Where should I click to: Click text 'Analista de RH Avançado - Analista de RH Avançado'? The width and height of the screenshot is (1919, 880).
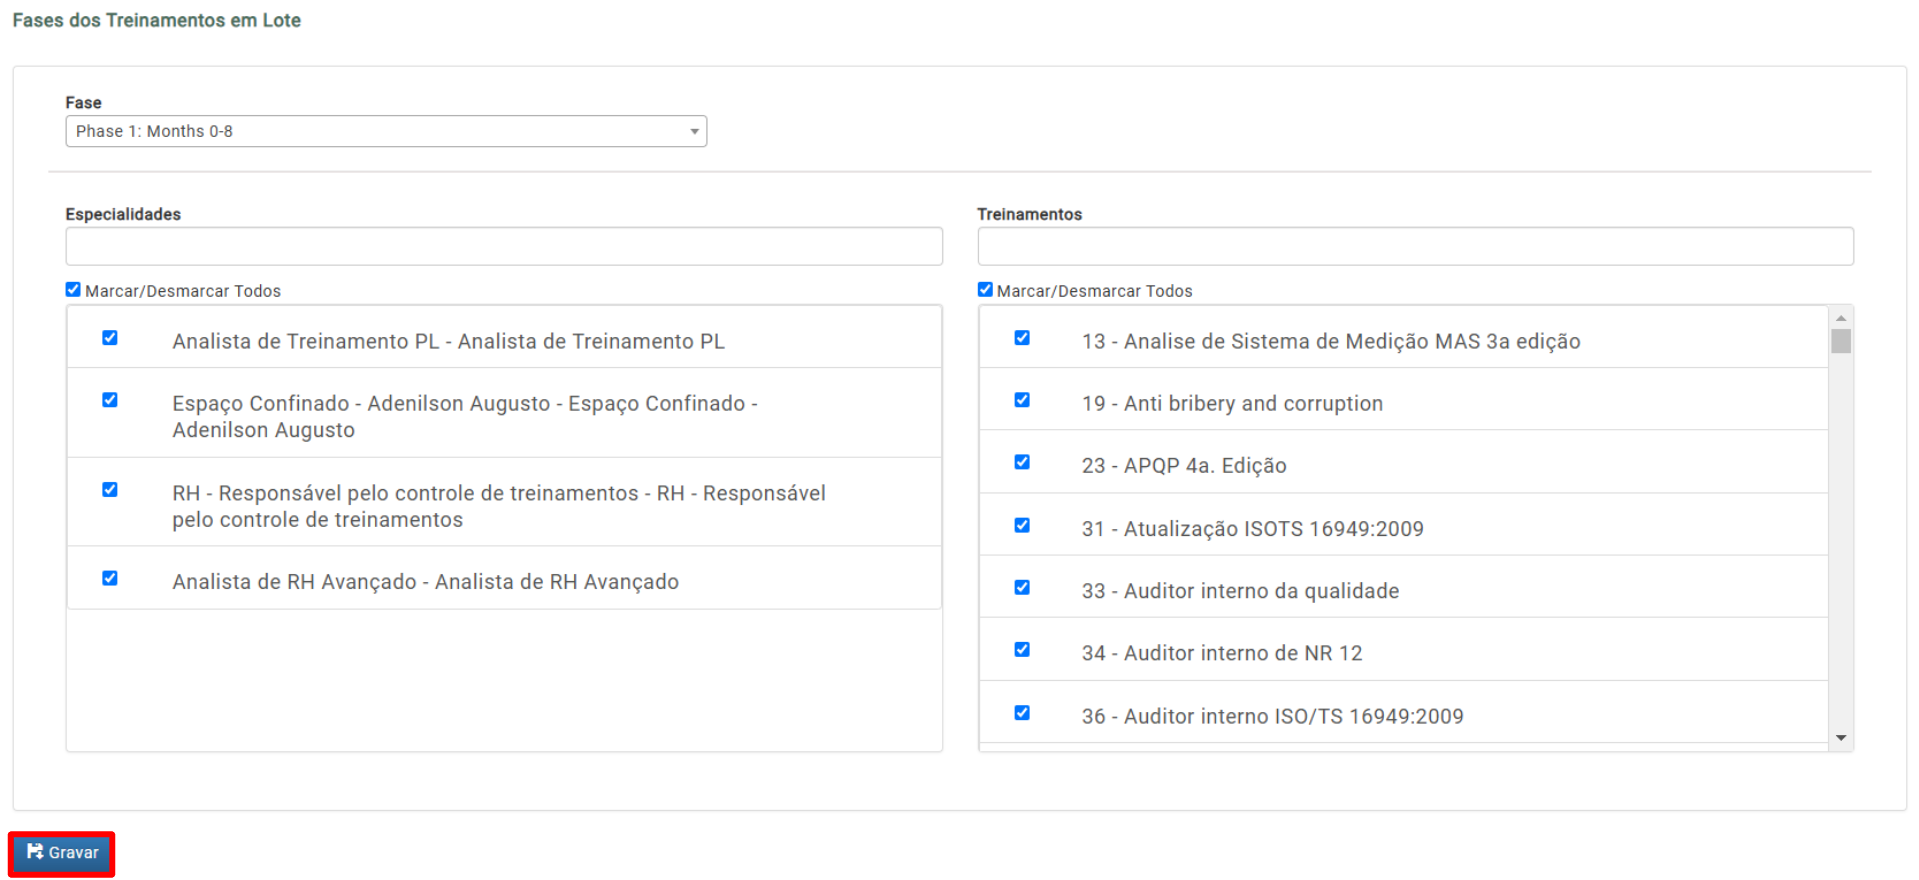point(425,582)
